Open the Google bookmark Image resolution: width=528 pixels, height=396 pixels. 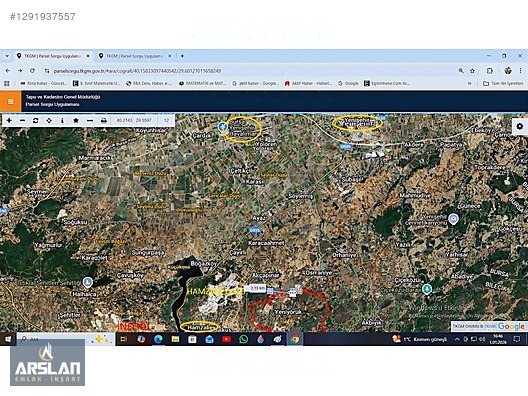348,83
